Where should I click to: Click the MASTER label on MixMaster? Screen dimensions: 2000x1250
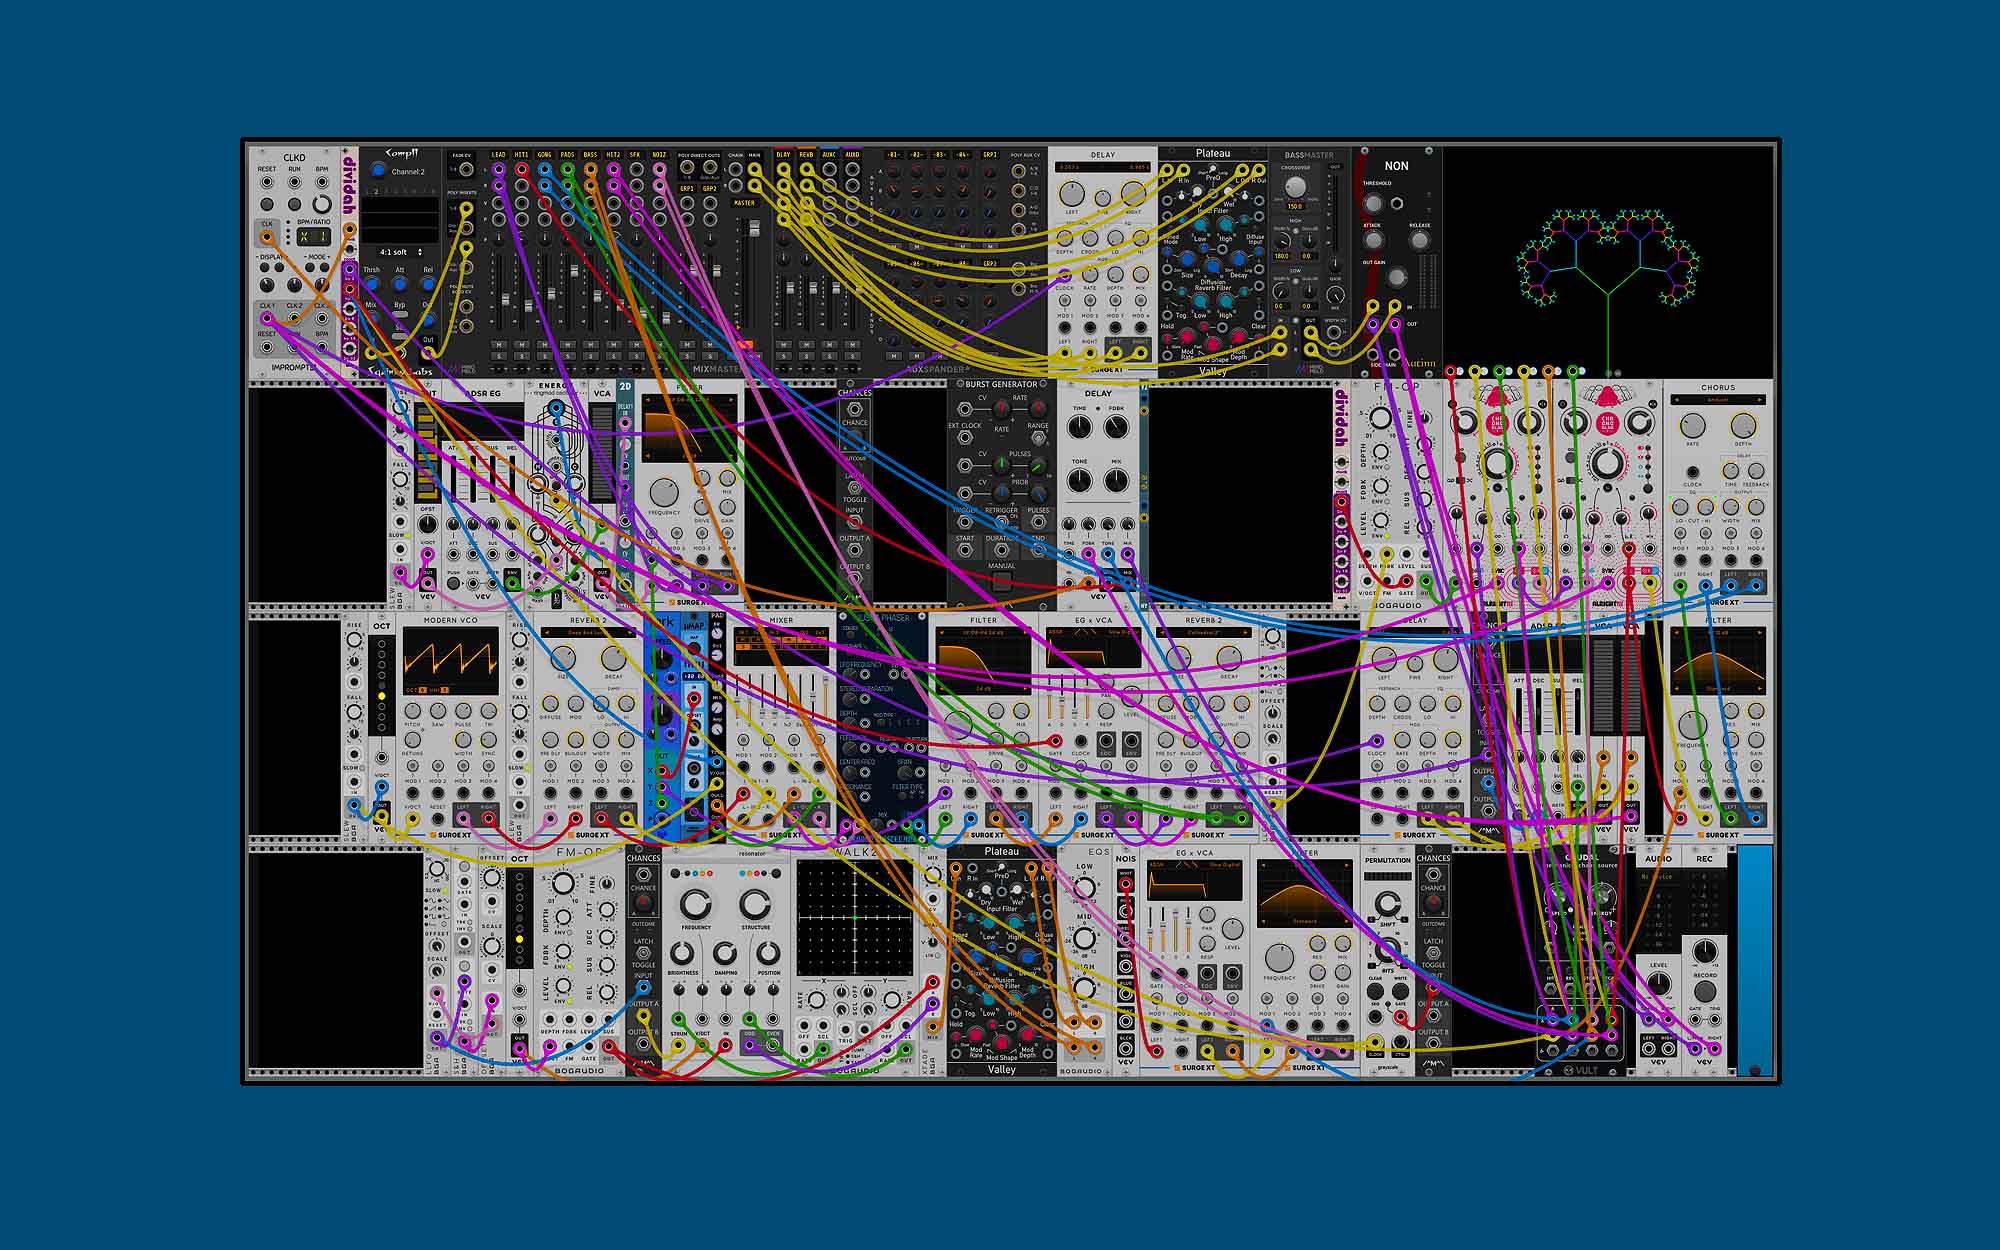(745, 203)
